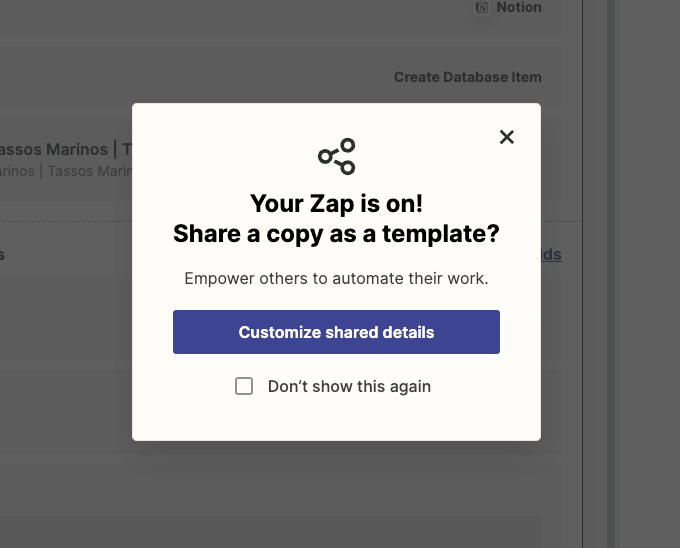Click the Your Zap is on! heading
This screenshot has width=680, height=548.
(x=336, y=203)
